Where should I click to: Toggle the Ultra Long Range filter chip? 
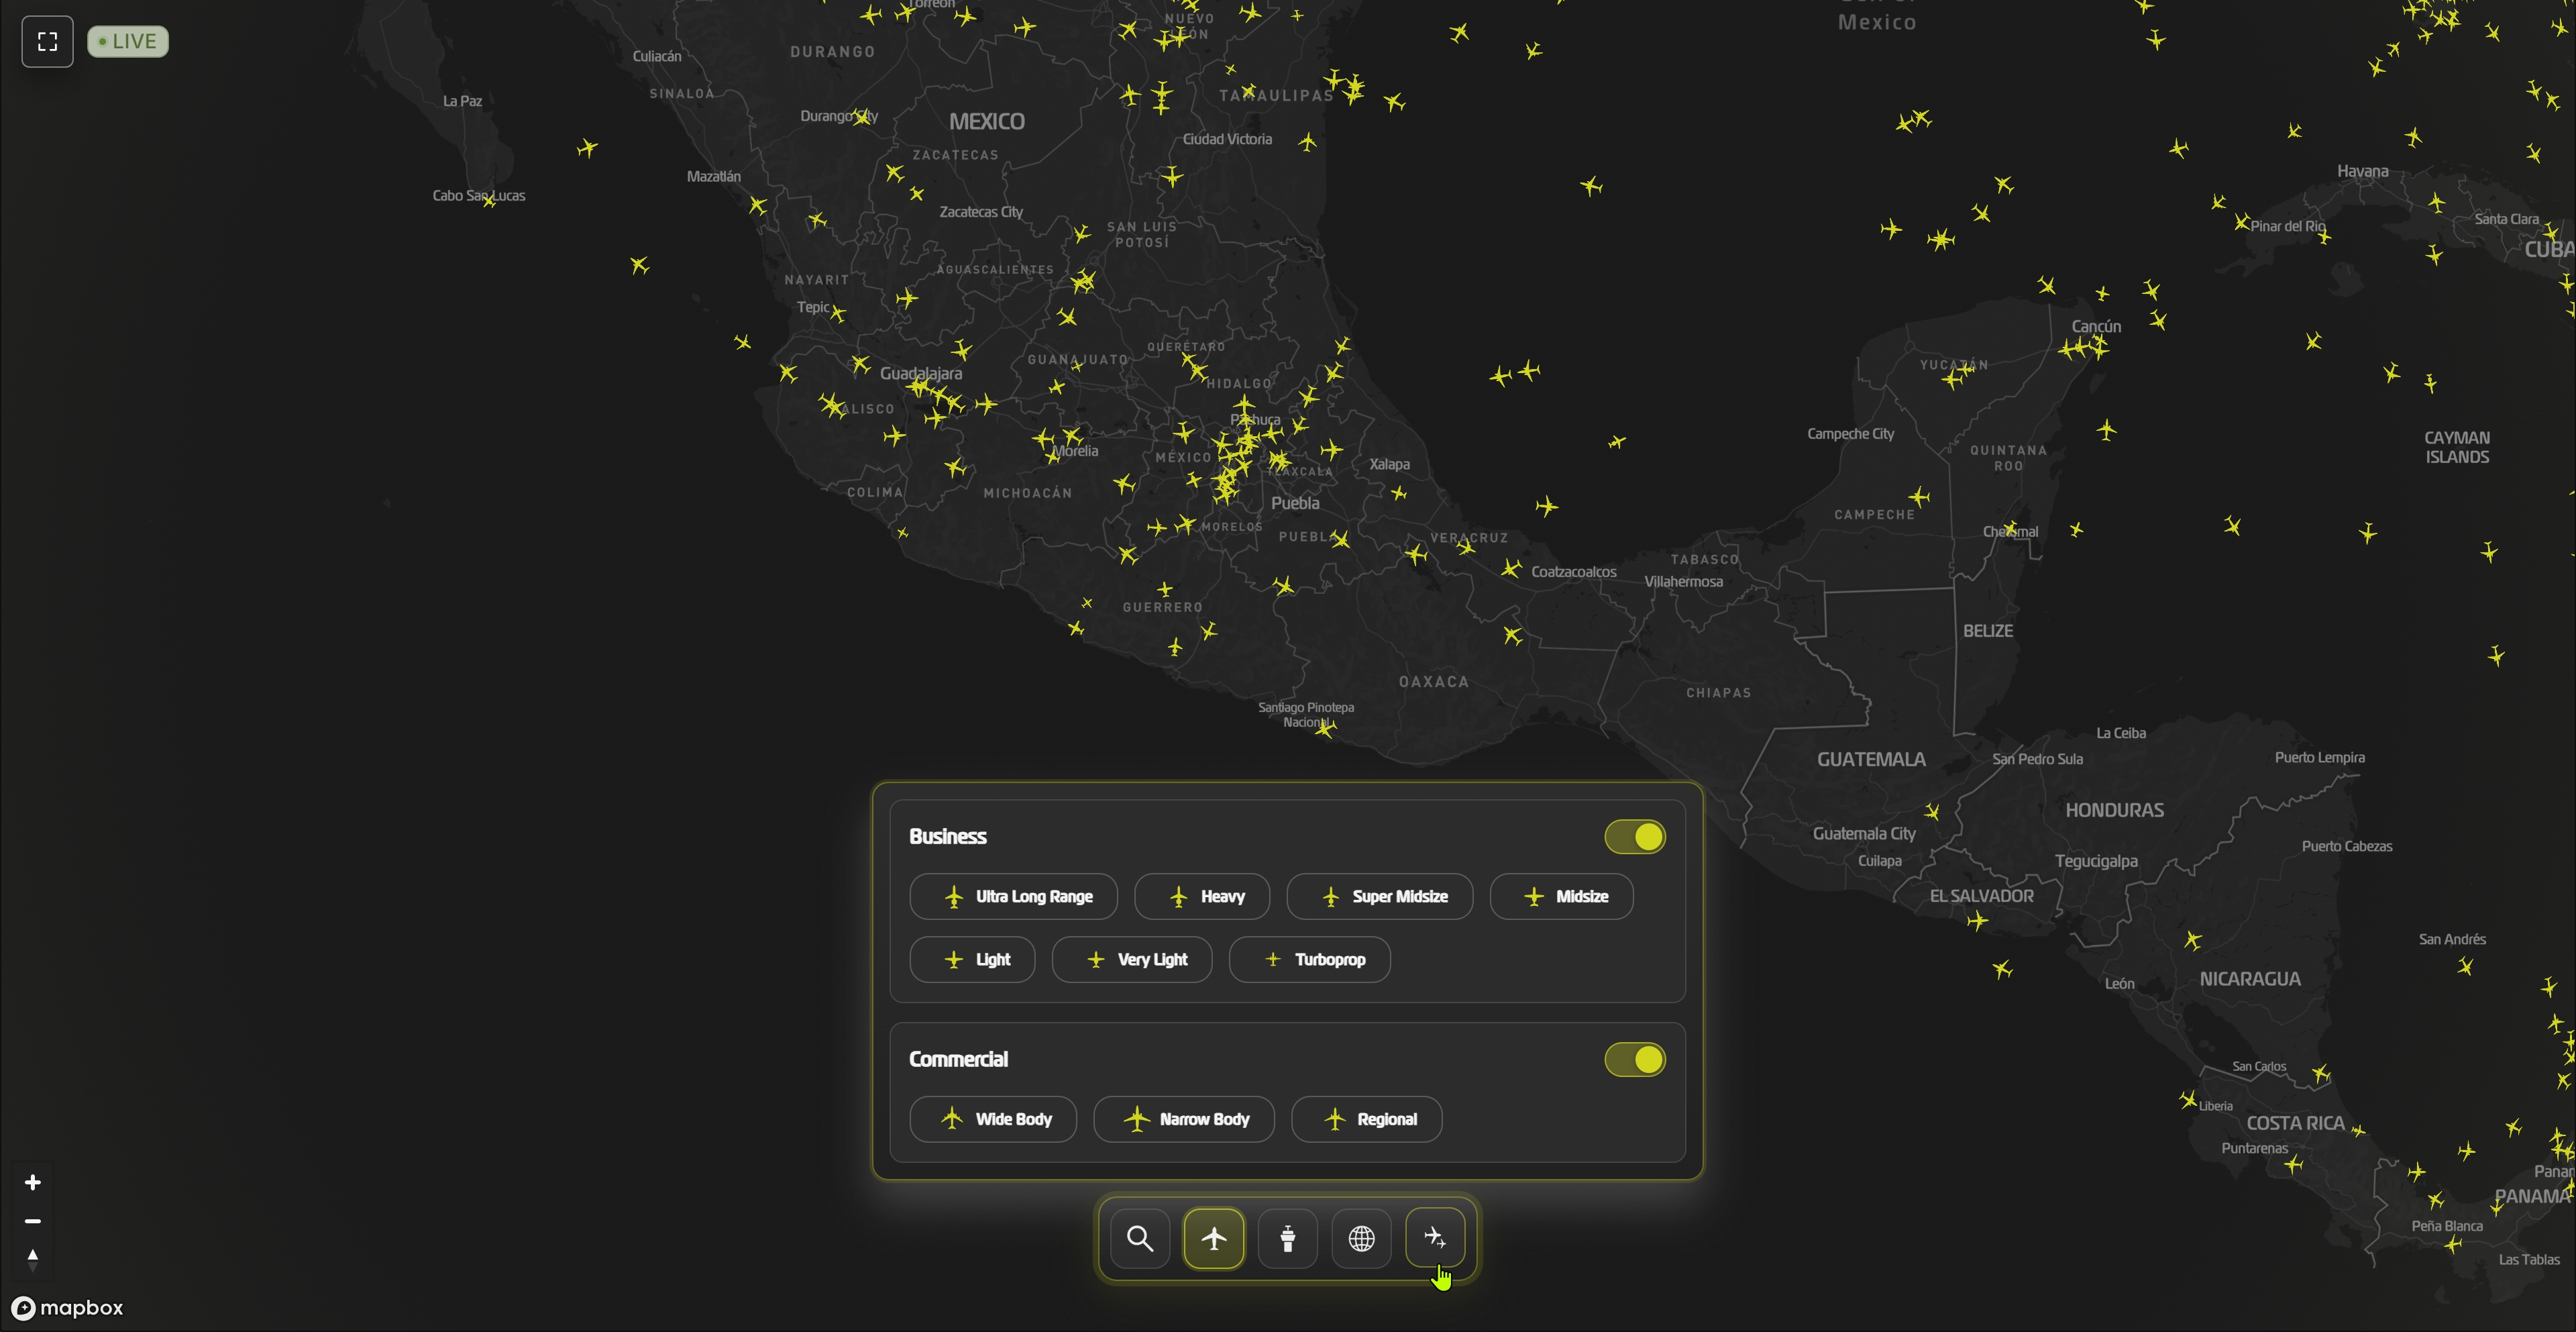1013,896
